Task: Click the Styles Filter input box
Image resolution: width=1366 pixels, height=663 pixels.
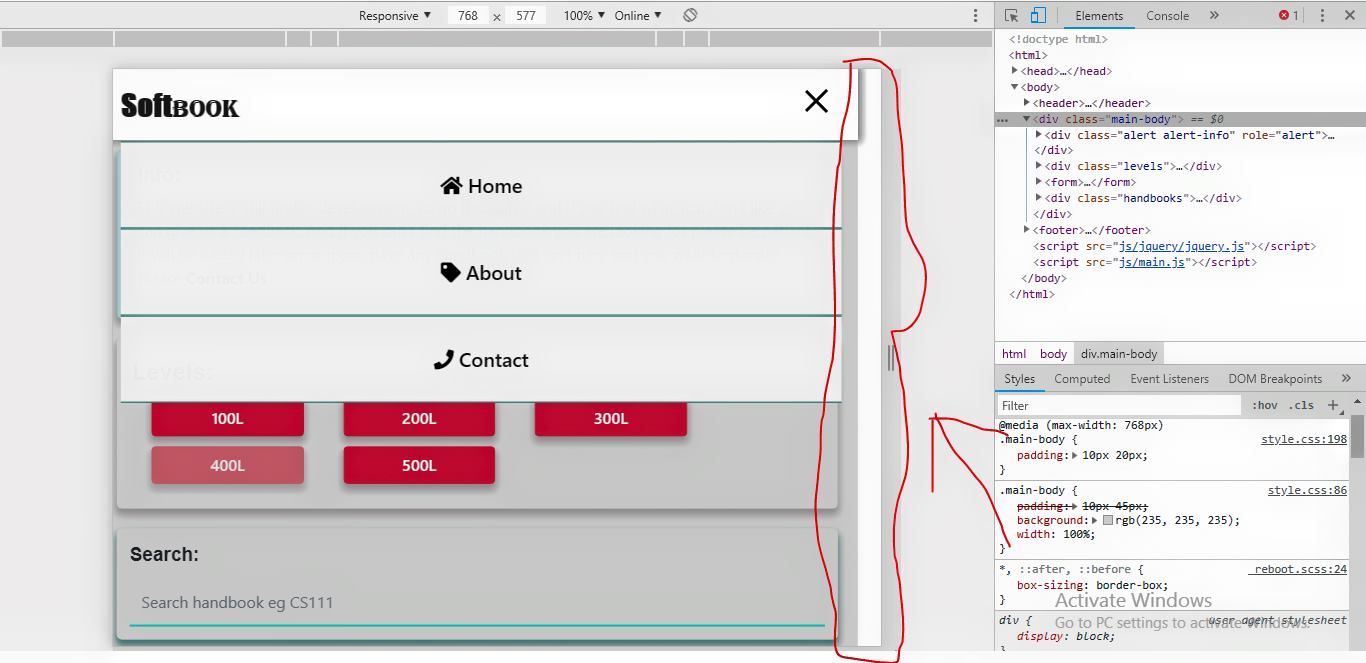Action: pos(1119,405)
